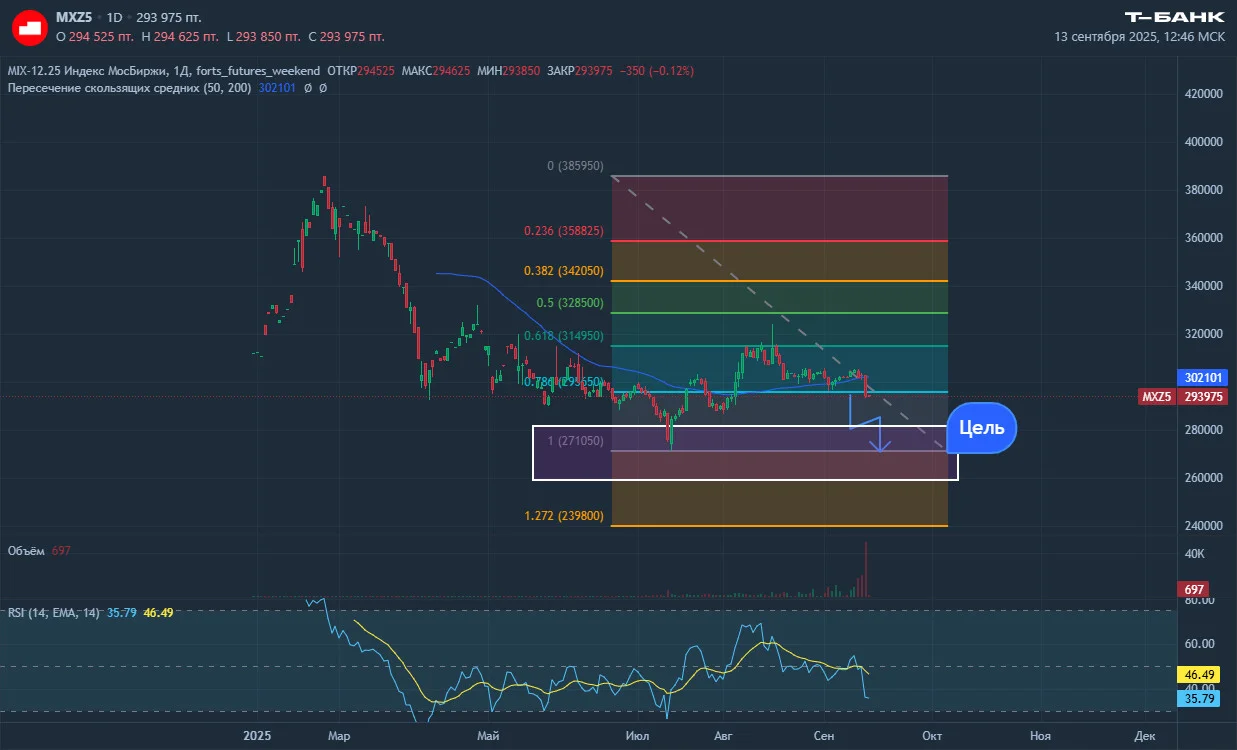Click the blue 35.79 tag on the RSI axis

pos(1199,699)
